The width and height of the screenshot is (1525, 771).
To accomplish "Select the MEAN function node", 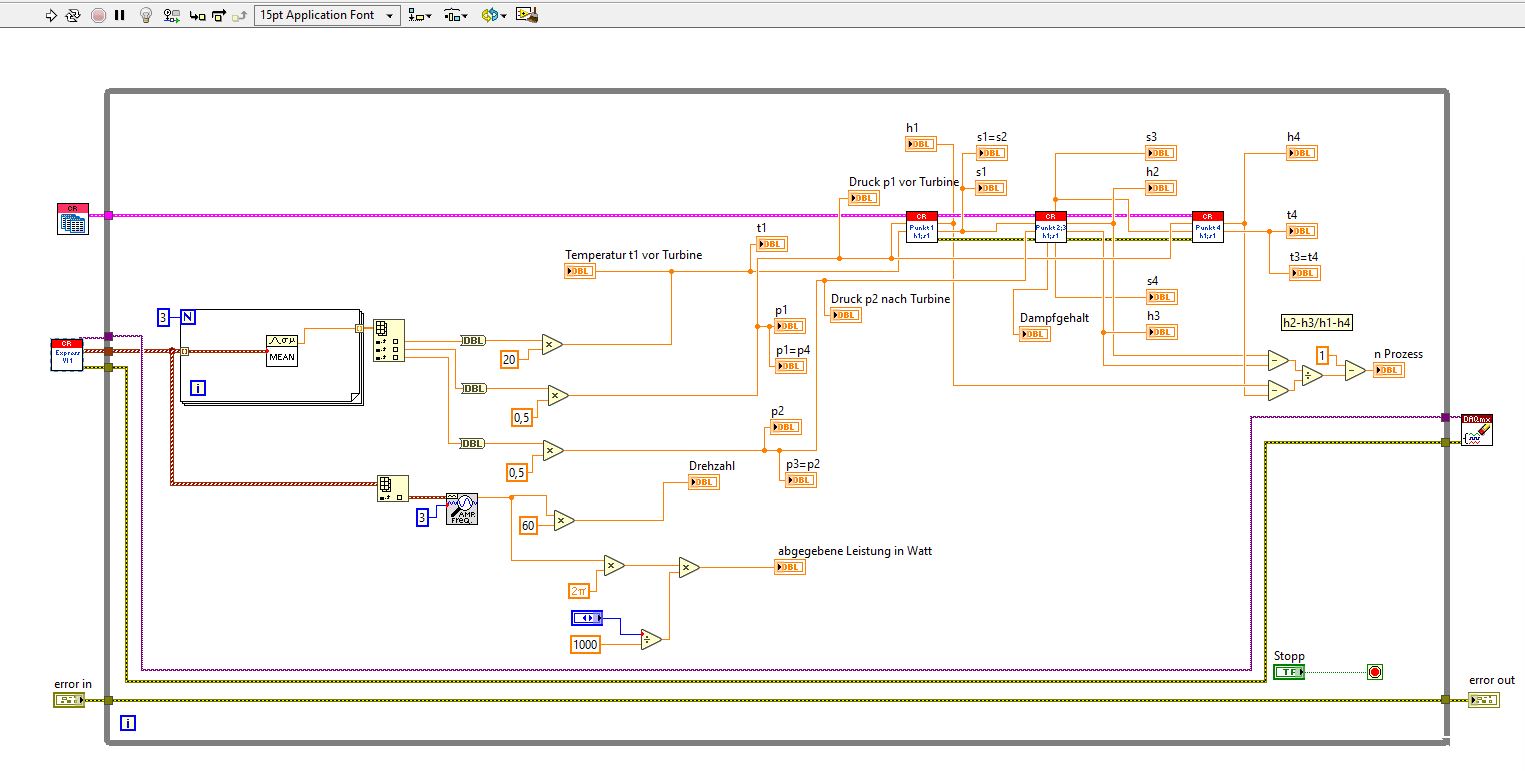I will click(282, 350).
